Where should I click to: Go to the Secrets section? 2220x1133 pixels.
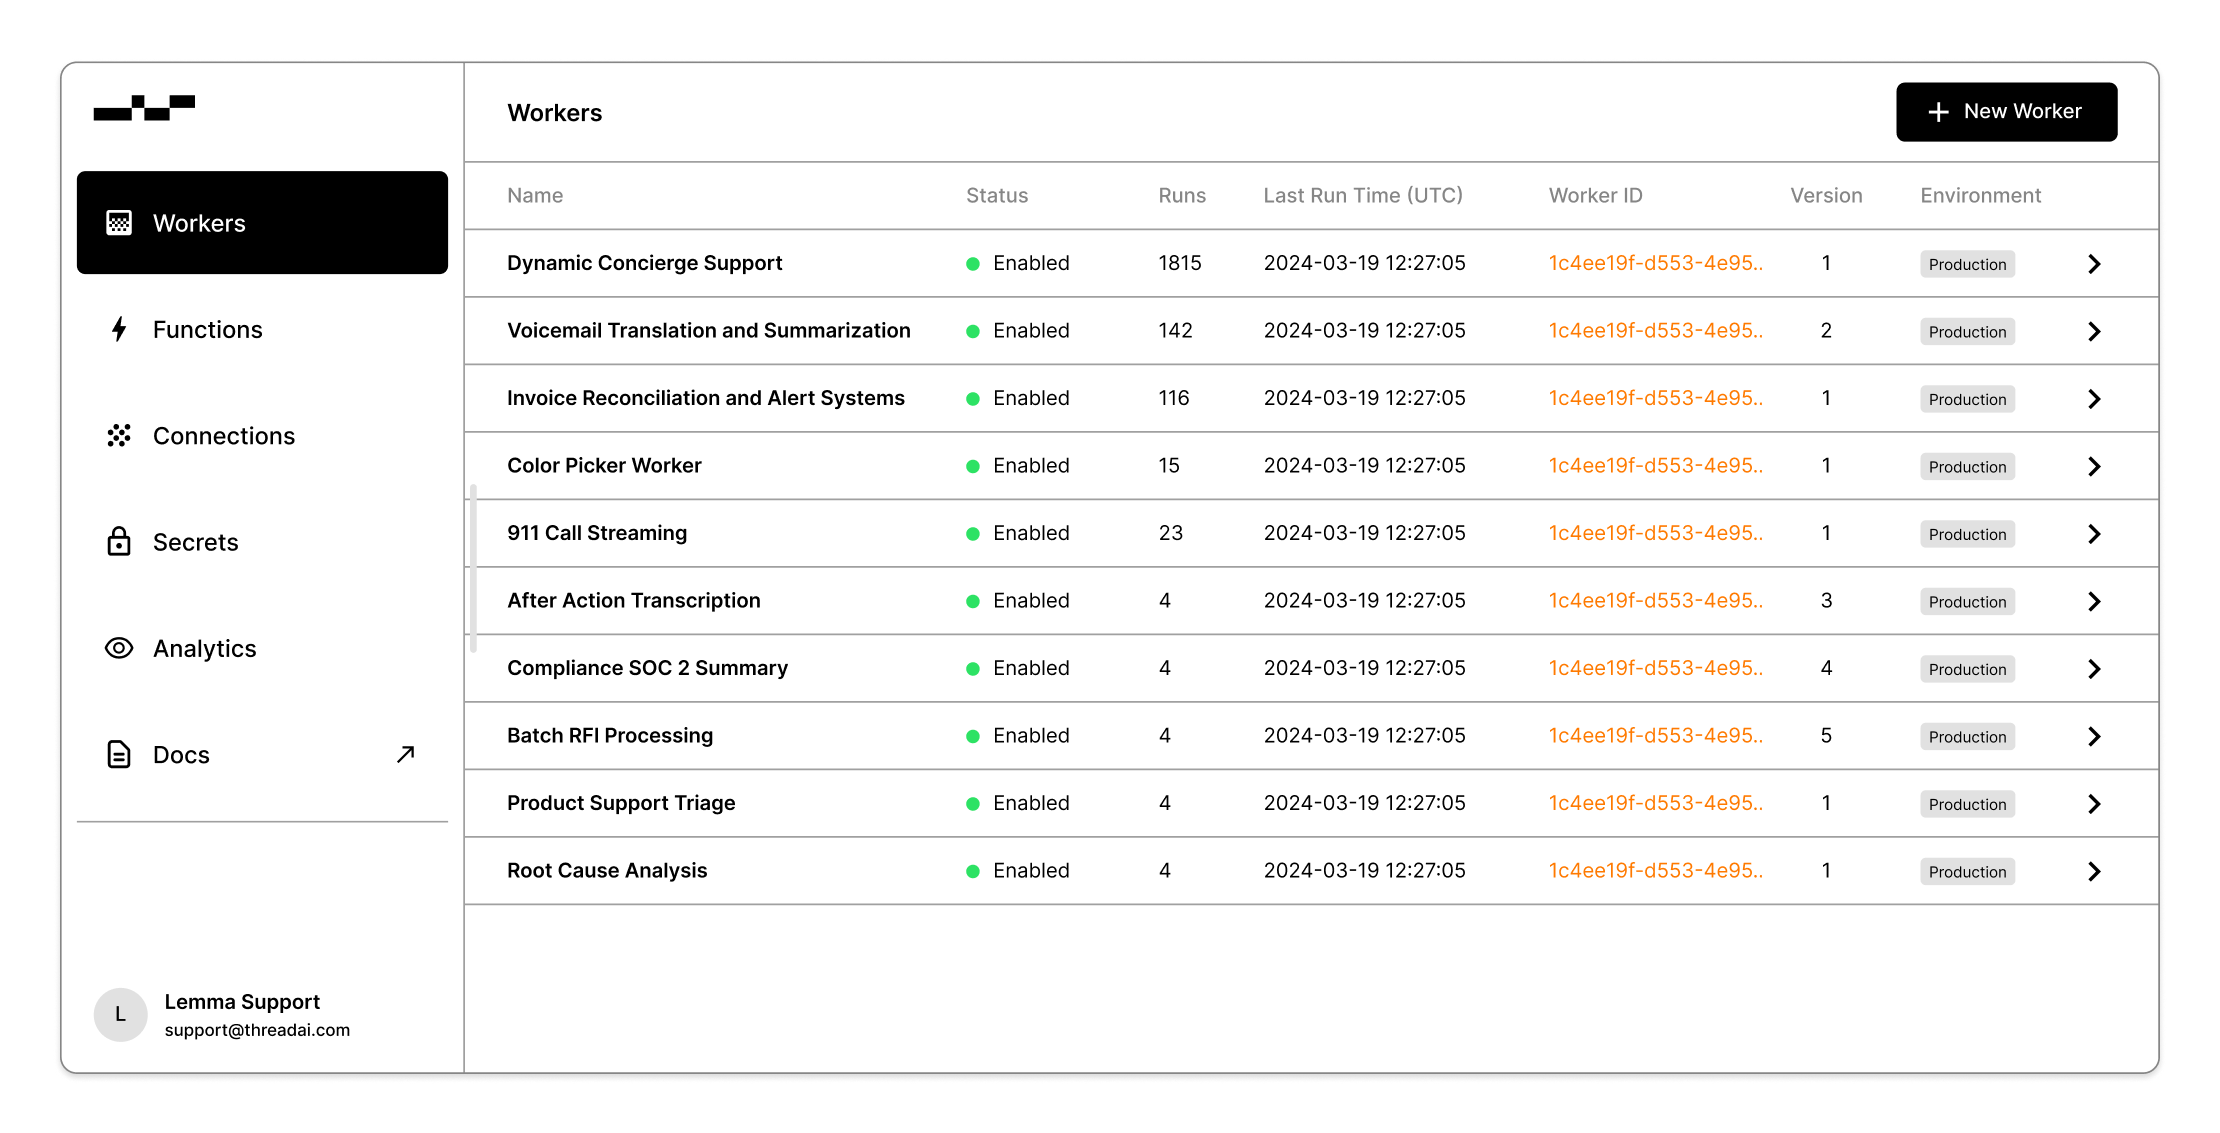pyautogui.click(x=195, y=542)
